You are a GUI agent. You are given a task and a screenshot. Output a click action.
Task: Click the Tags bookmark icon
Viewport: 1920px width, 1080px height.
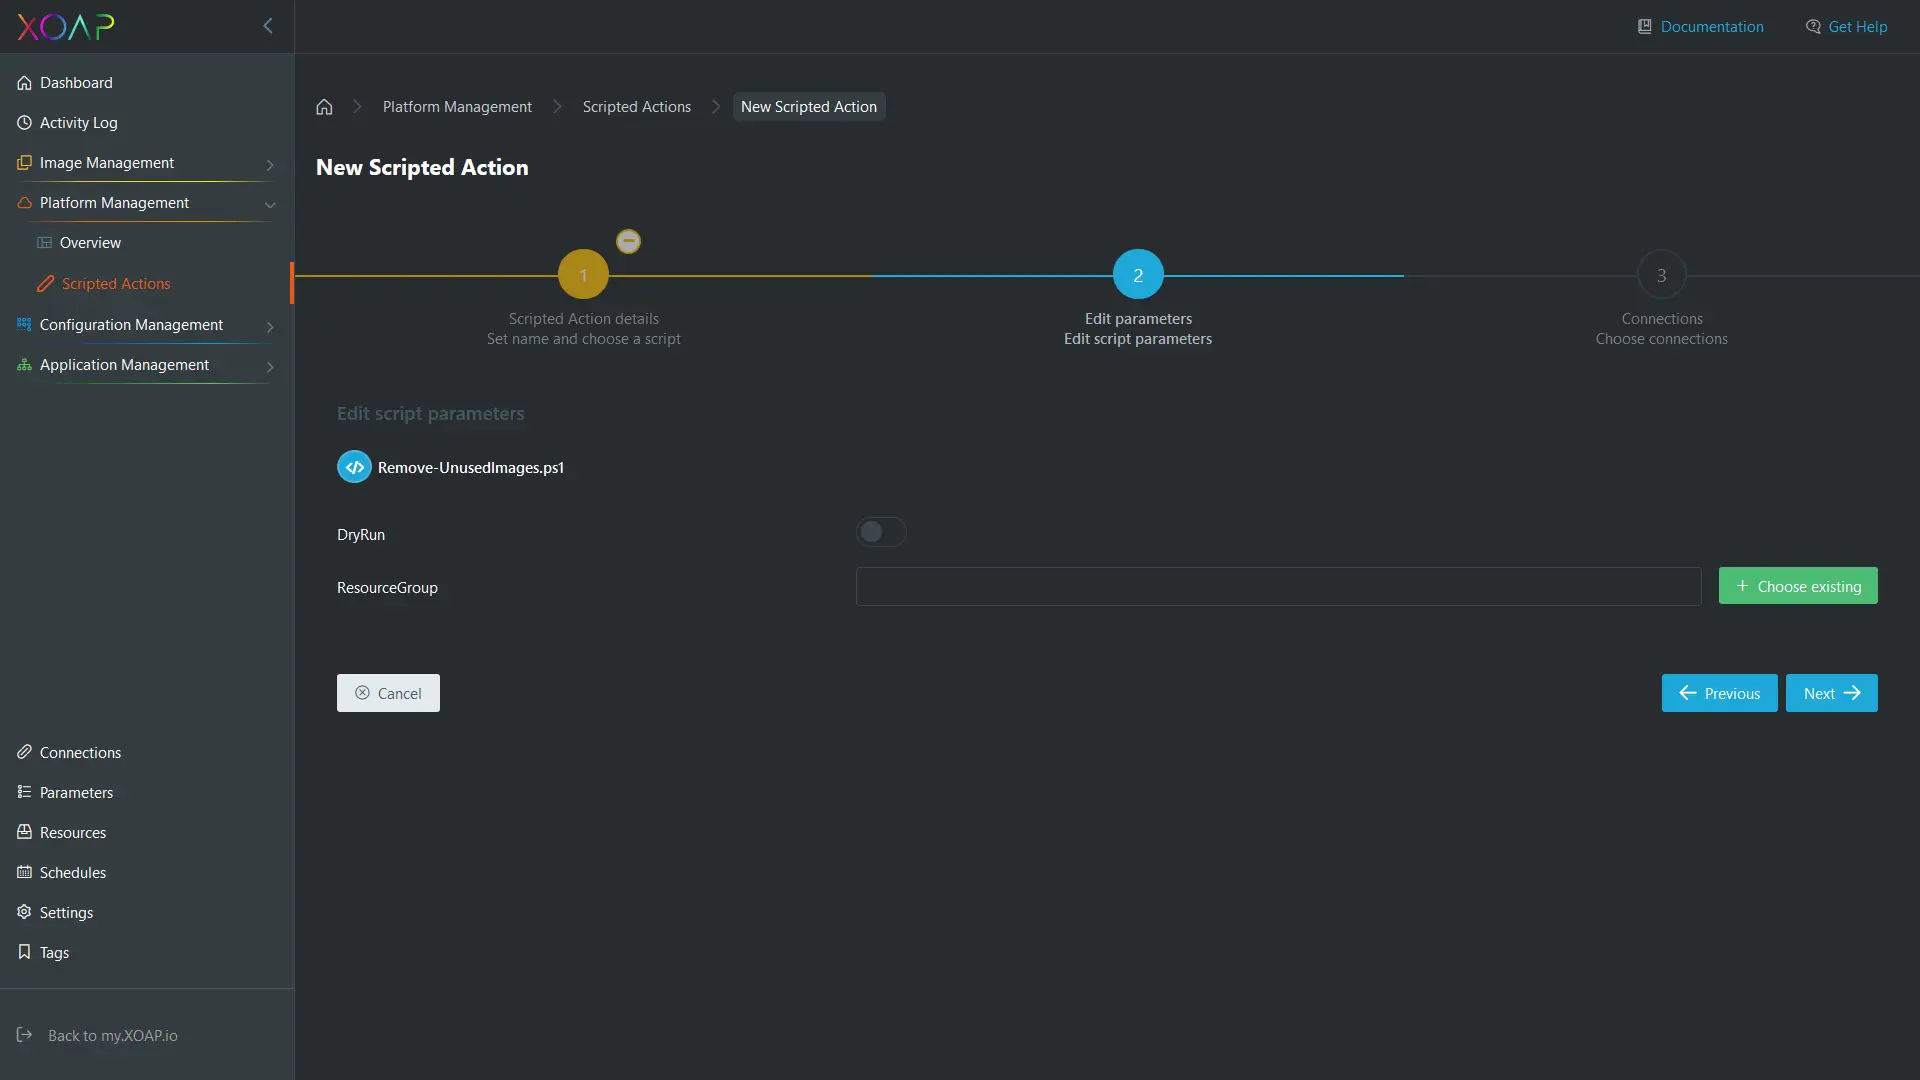click(x=24, y=952)
